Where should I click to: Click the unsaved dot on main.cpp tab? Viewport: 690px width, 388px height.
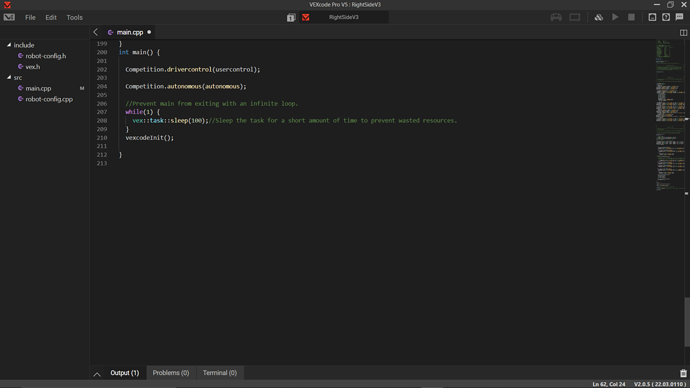(149, 32)
